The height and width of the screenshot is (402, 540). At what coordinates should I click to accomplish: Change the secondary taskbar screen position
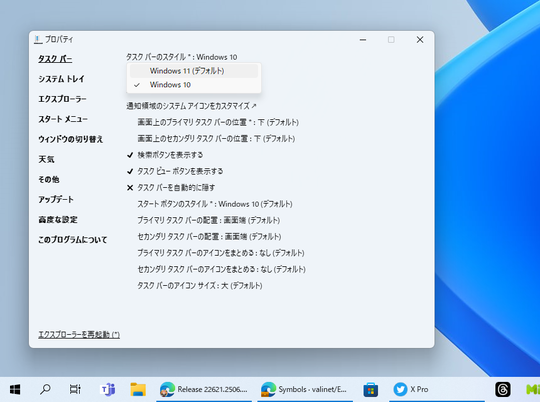tap(216, 139)
